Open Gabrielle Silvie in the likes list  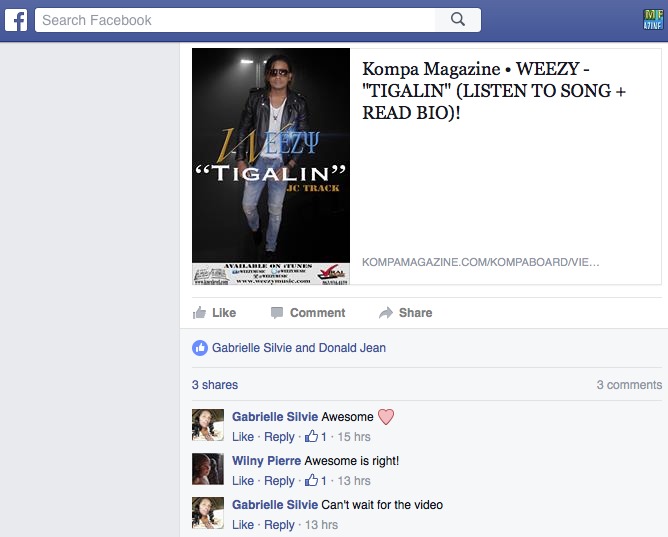coord(252,348)
